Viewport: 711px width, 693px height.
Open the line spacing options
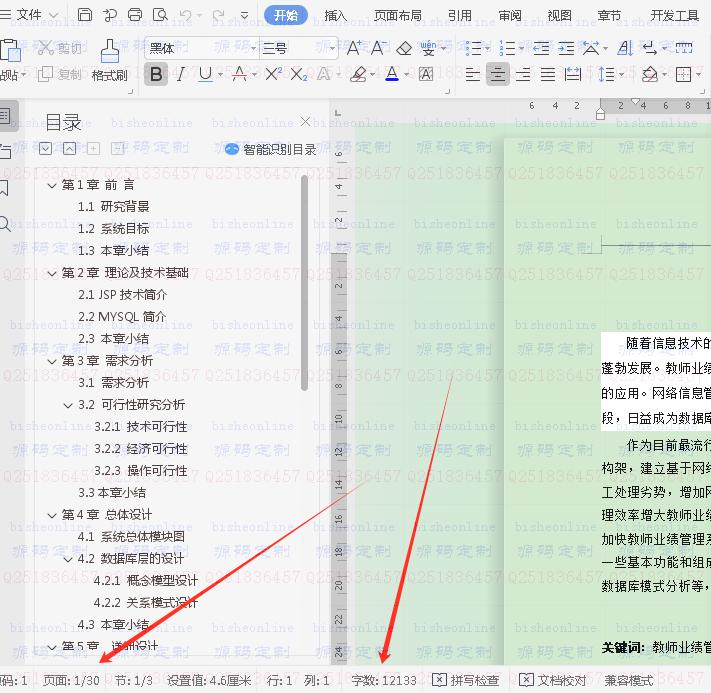(x=606, y=74)
